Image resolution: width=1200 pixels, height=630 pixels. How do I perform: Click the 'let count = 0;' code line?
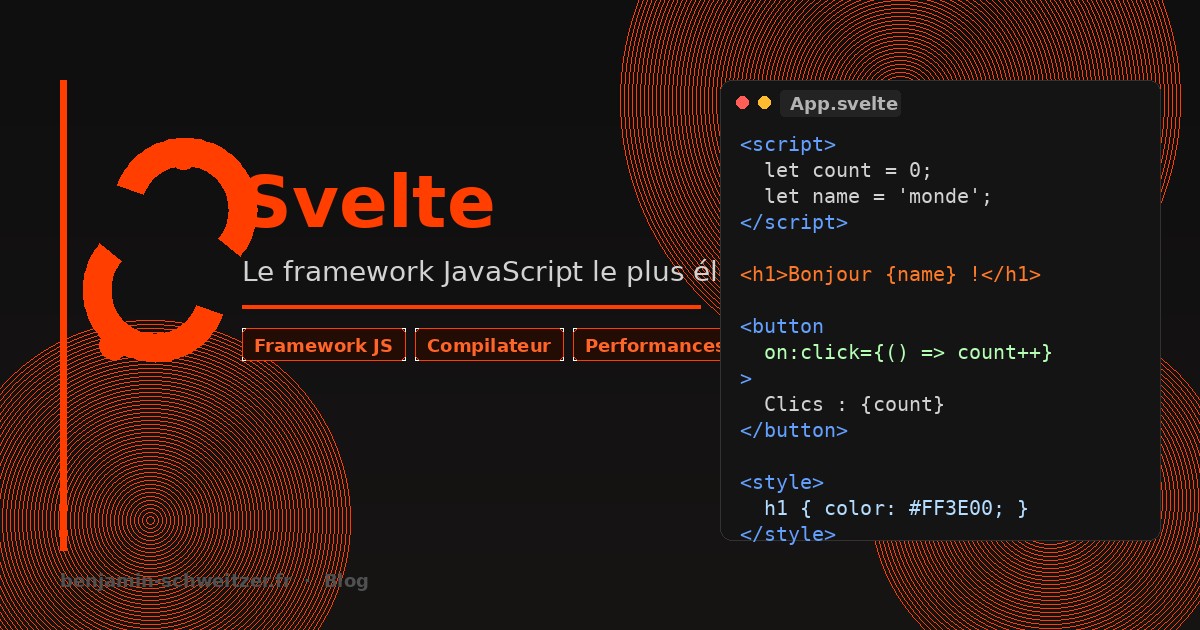click(848, 170)
